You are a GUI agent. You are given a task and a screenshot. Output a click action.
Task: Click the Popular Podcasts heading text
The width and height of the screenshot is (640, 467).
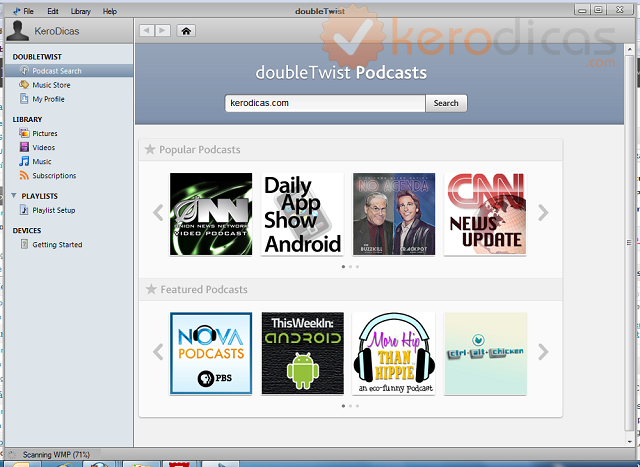(x=200, y=149)
